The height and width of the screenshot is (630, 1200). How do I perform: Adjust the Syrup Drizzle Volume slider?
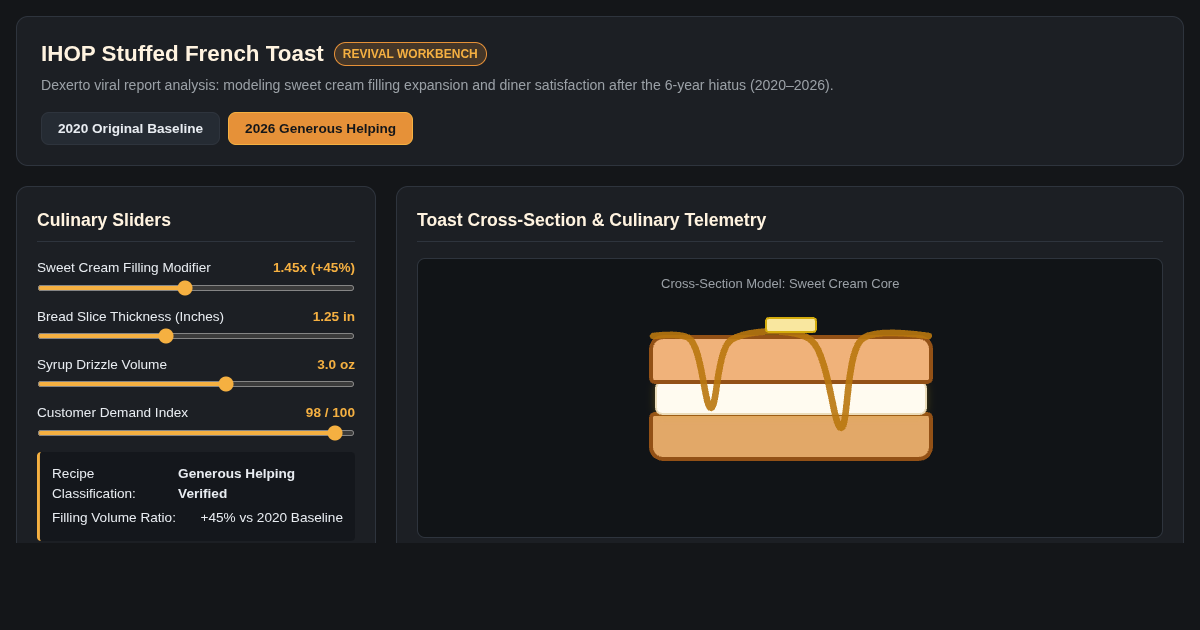[196, 384]
